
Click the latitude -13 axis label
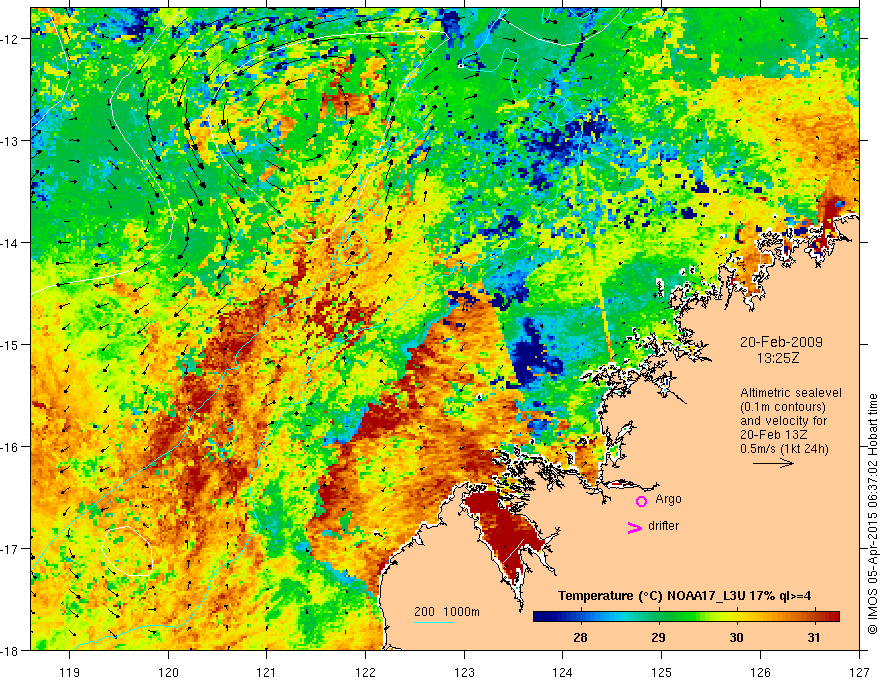point(11,141)
